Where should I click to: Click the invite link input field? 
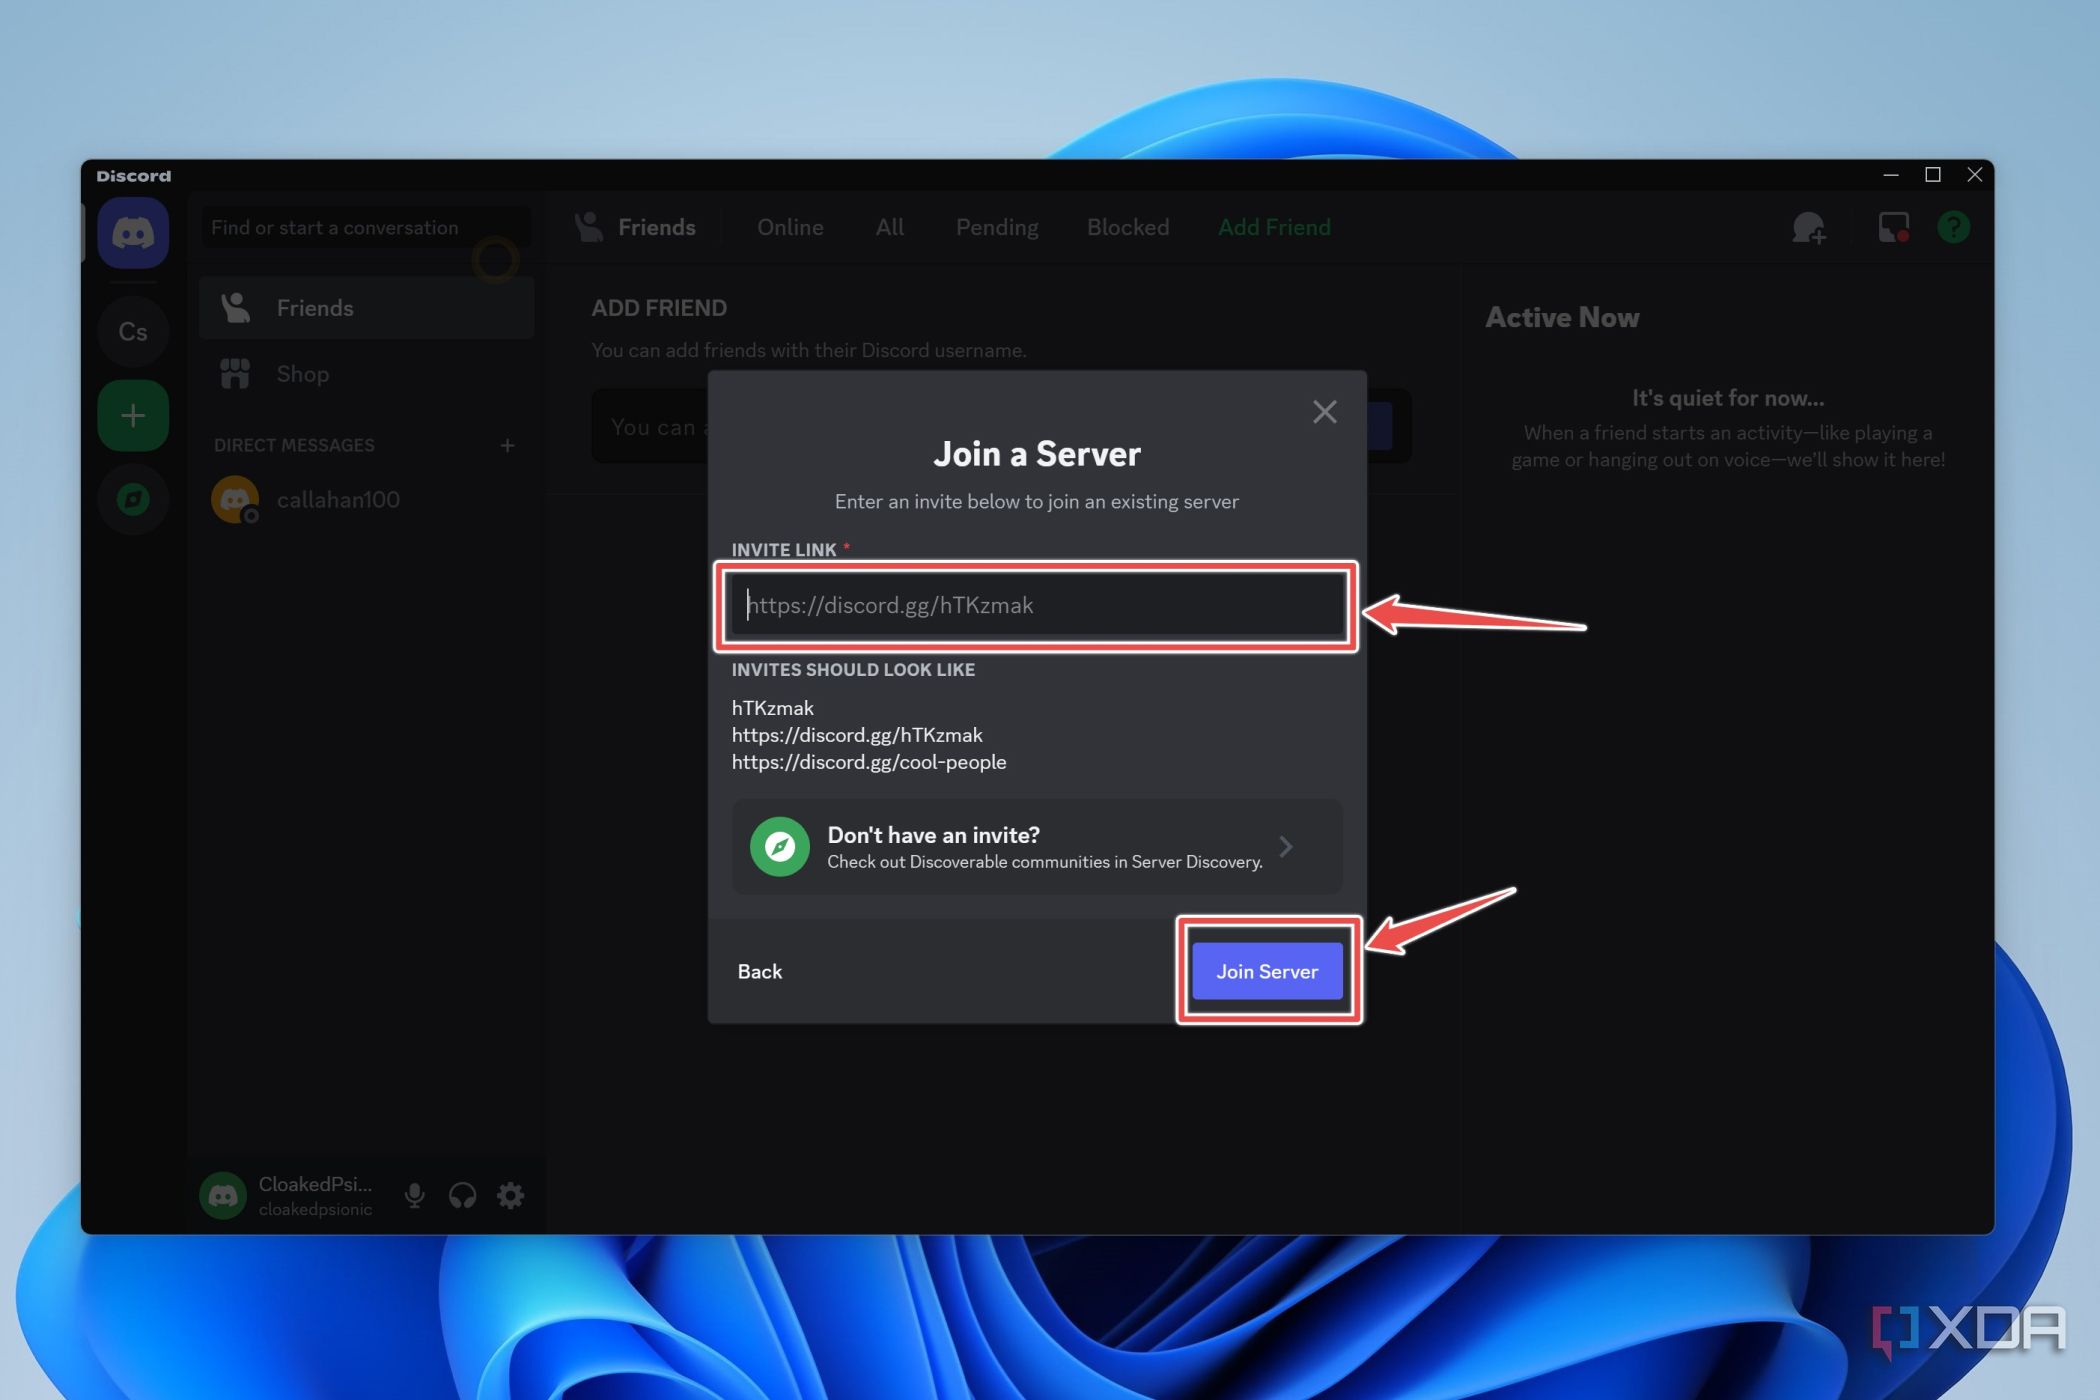pyautogui.click(x=1036, y=605)
